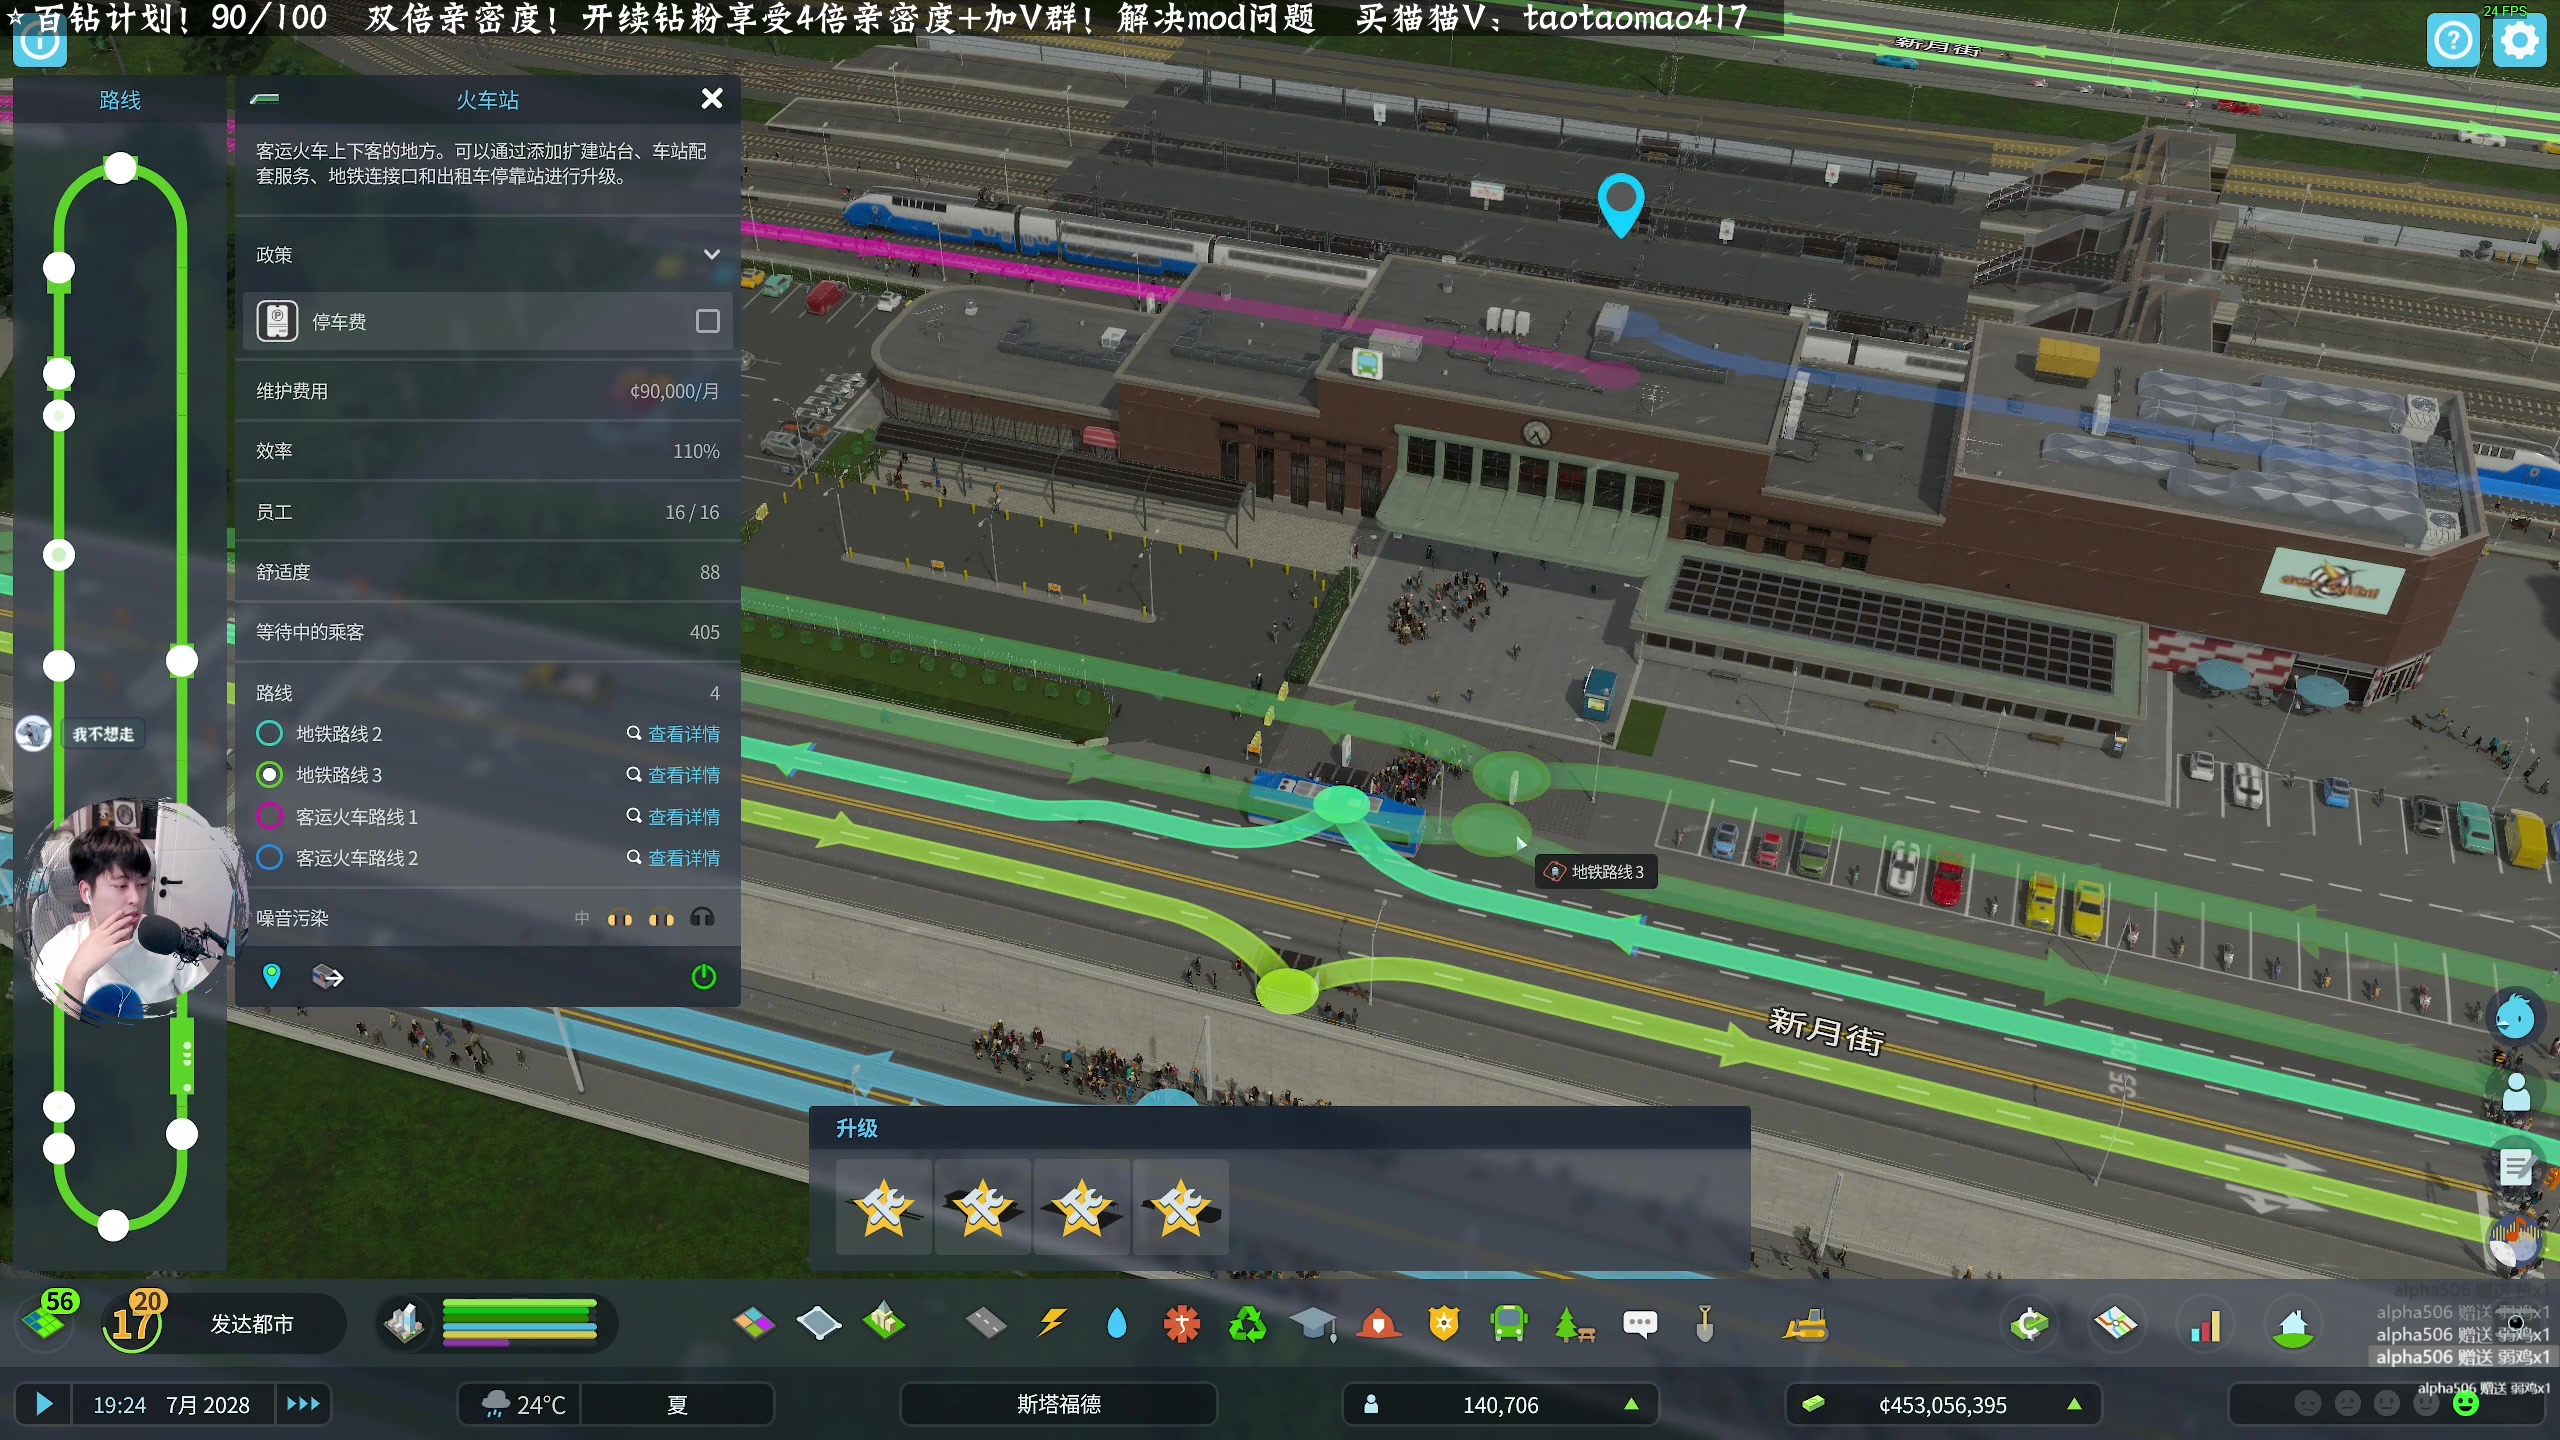Activate the Bulldozer tool
This screenshot has height=1440, width=2560.
point(1806,1324)
